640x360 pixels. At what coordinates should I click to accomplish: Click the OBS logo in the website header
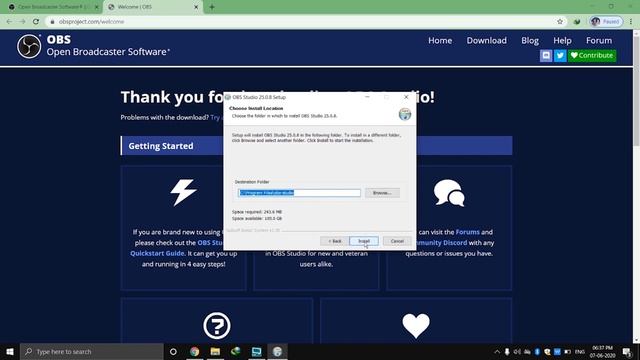point(29,46)
